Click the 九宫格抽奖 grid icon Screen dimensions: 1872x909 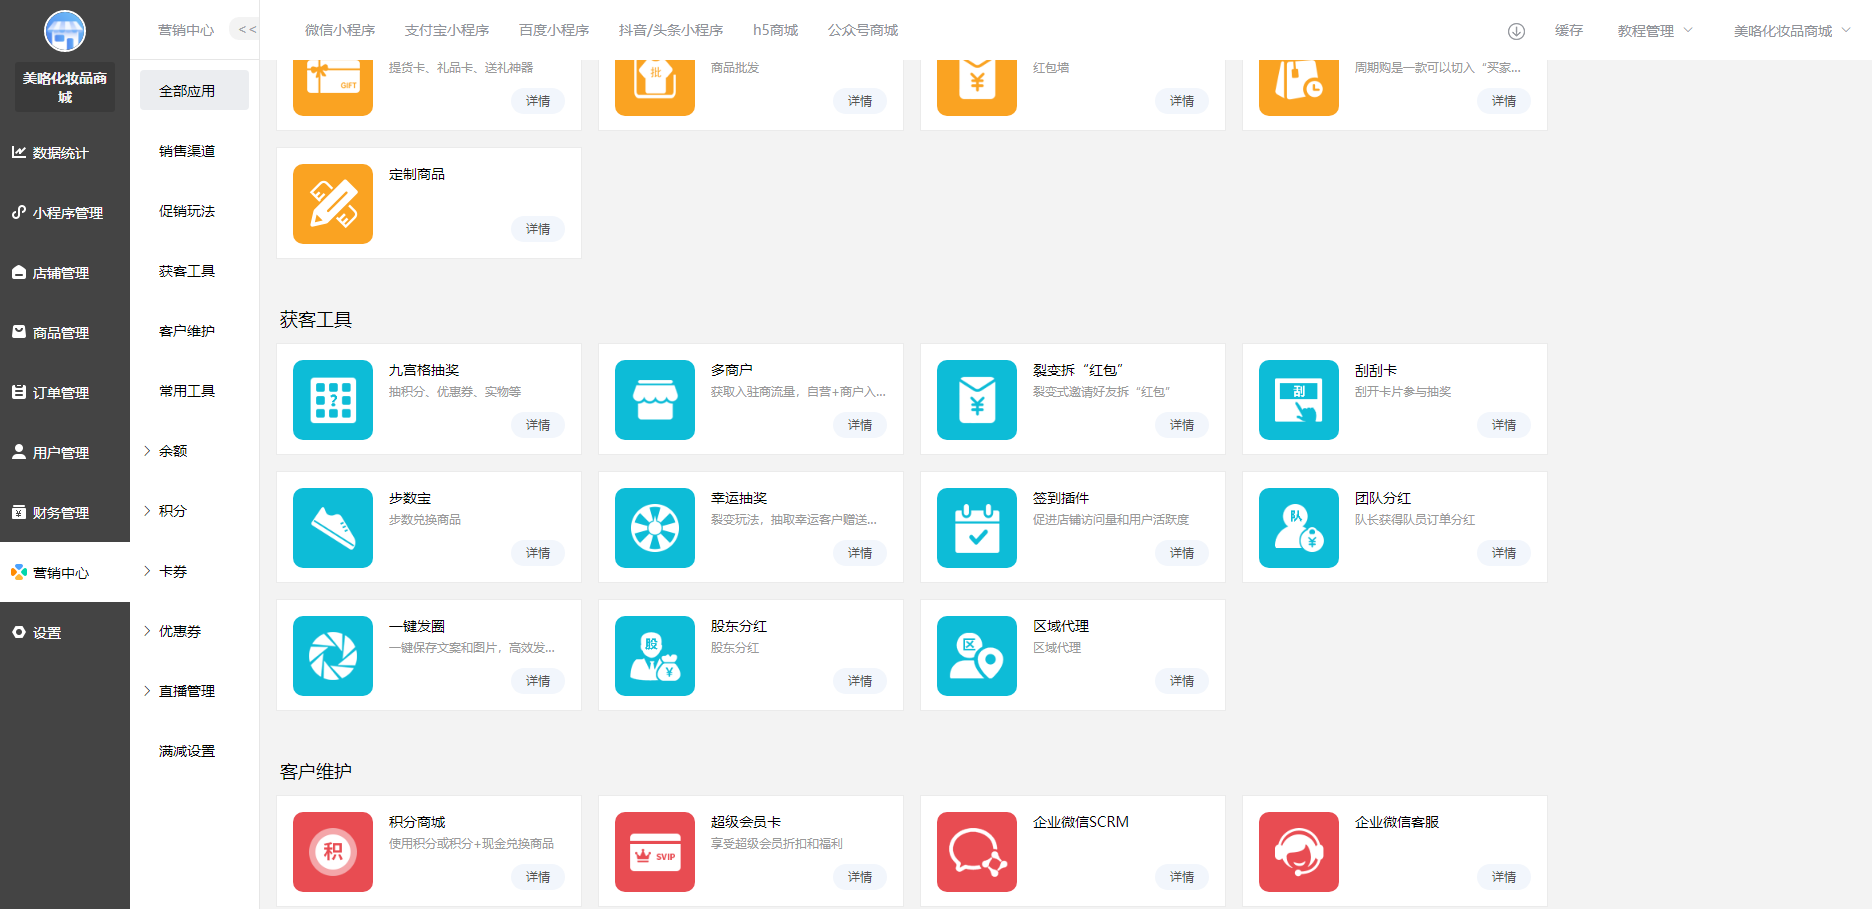click(333, 400)
